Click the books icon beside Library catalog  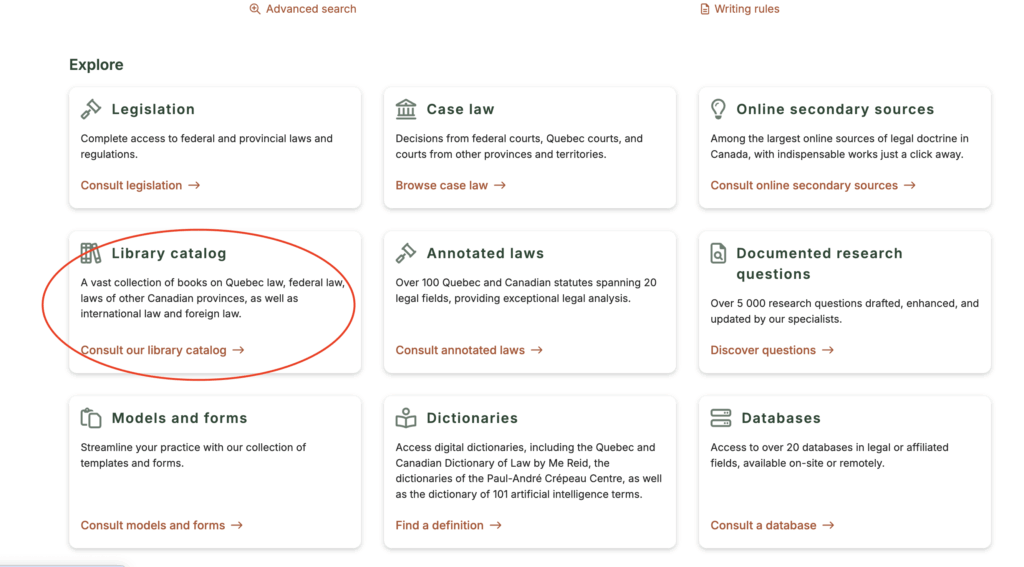point(91,253)
